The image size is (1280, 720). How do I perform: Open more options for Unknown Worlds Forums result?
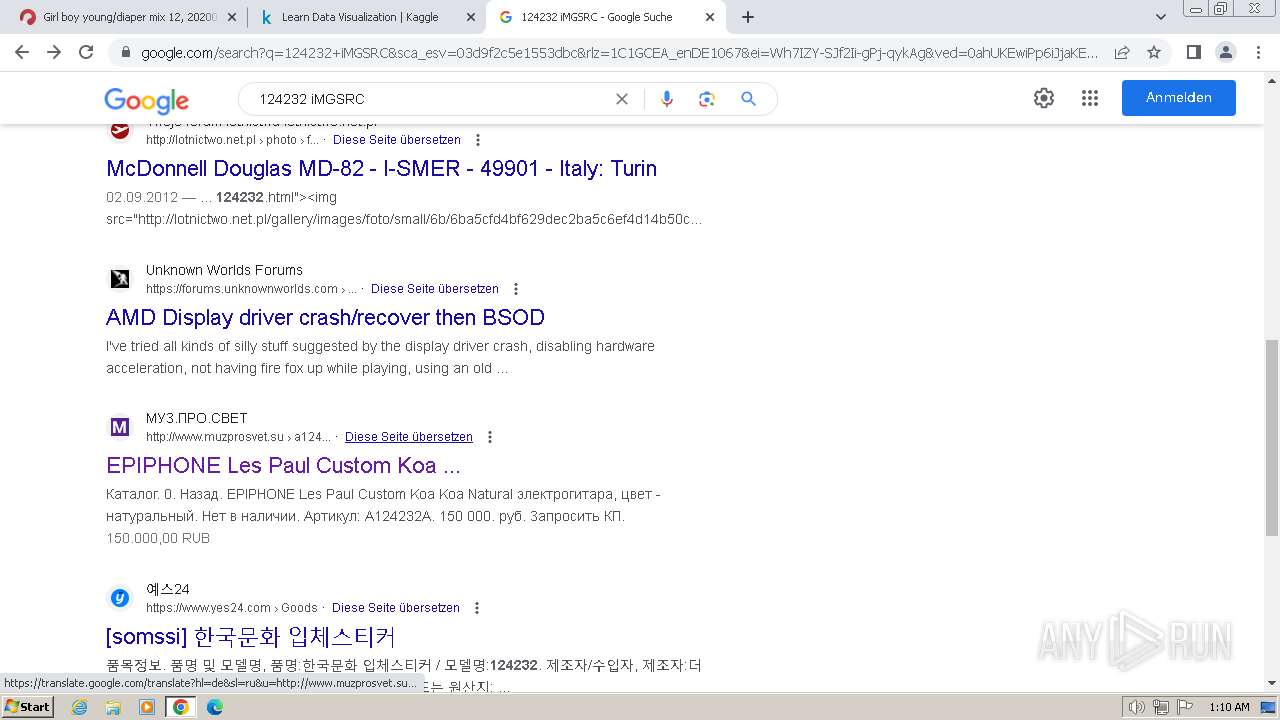pyautogui.click(x=516, y=289)
